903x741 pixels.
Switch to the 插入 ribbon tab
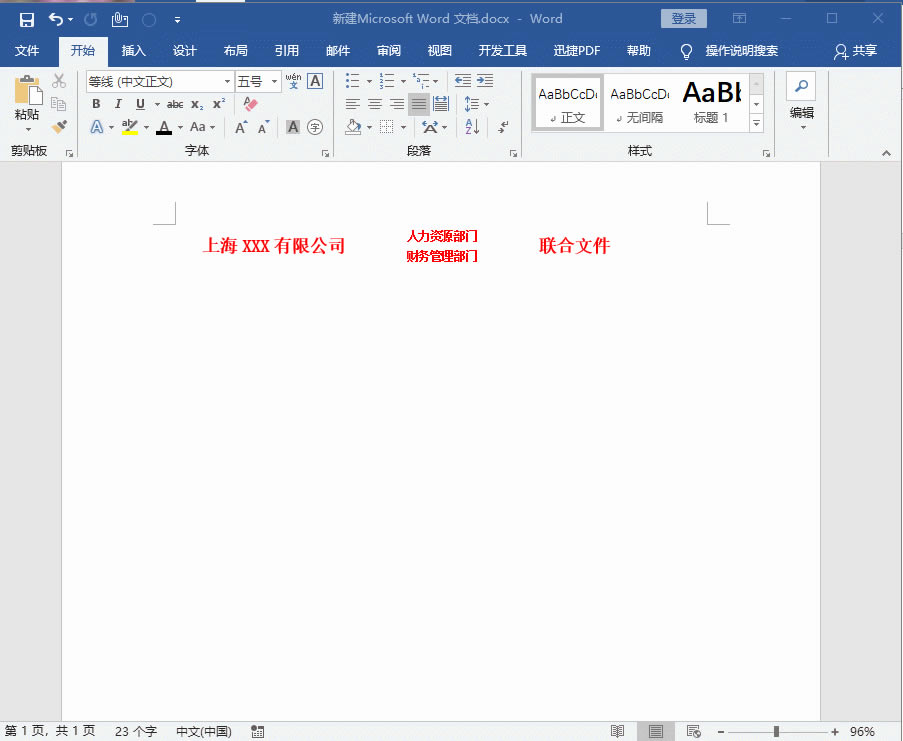134,51
